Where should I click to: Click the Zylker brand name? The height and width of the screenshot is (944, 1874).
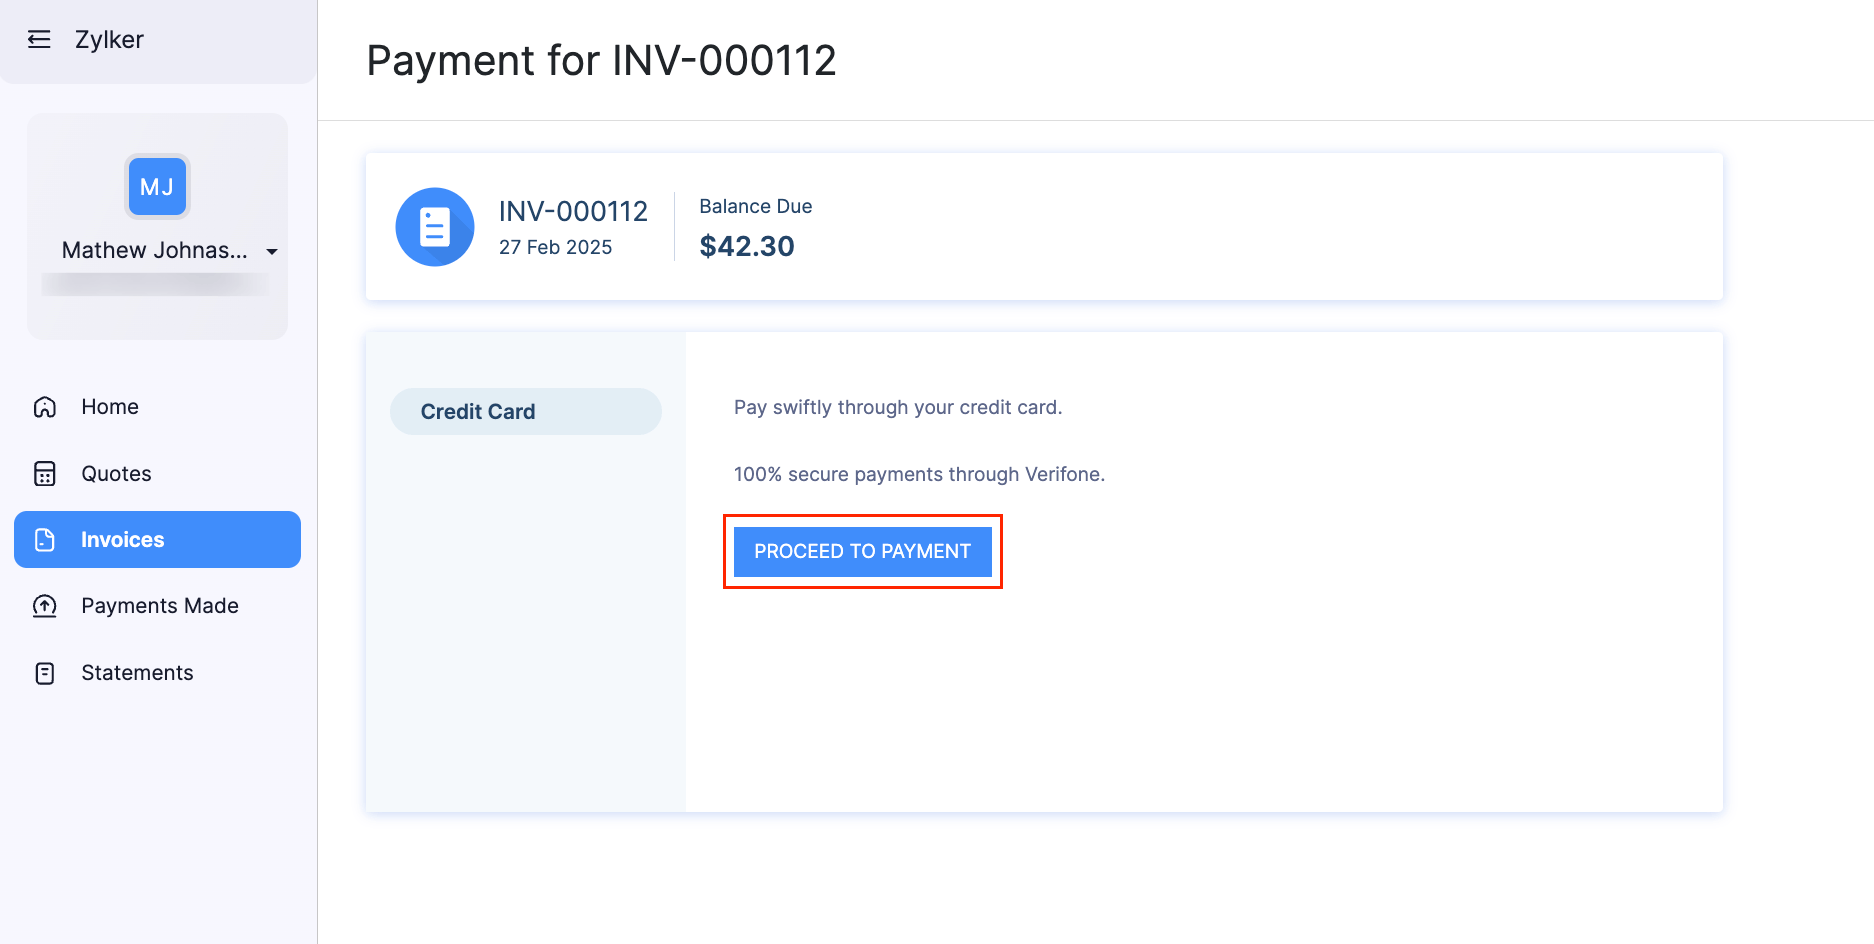pos(109,39)
